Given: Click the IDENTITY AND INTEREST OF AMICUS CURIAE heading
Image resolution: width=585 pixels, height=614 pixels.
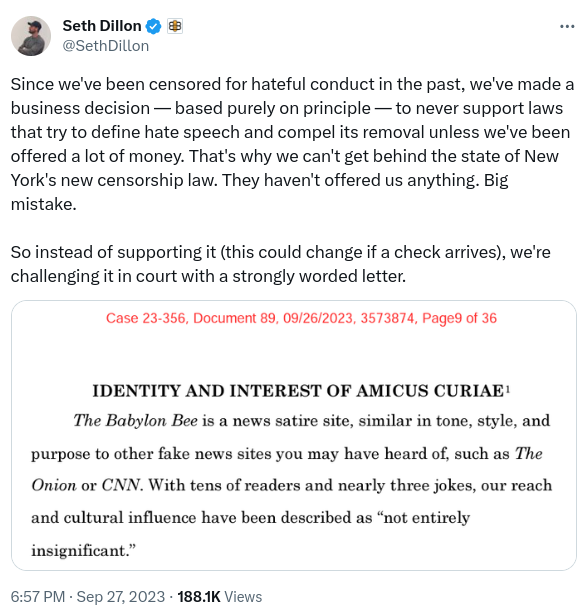Looking at the screenshot, I should coord(298,391).
